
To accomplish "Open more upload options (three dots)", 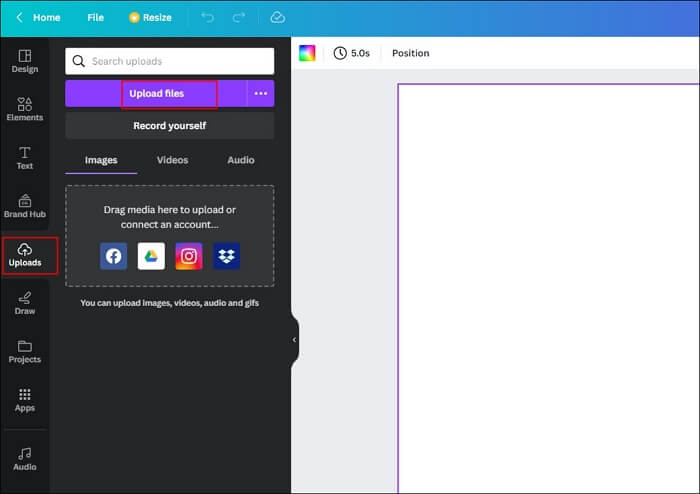I will [260, 94].
